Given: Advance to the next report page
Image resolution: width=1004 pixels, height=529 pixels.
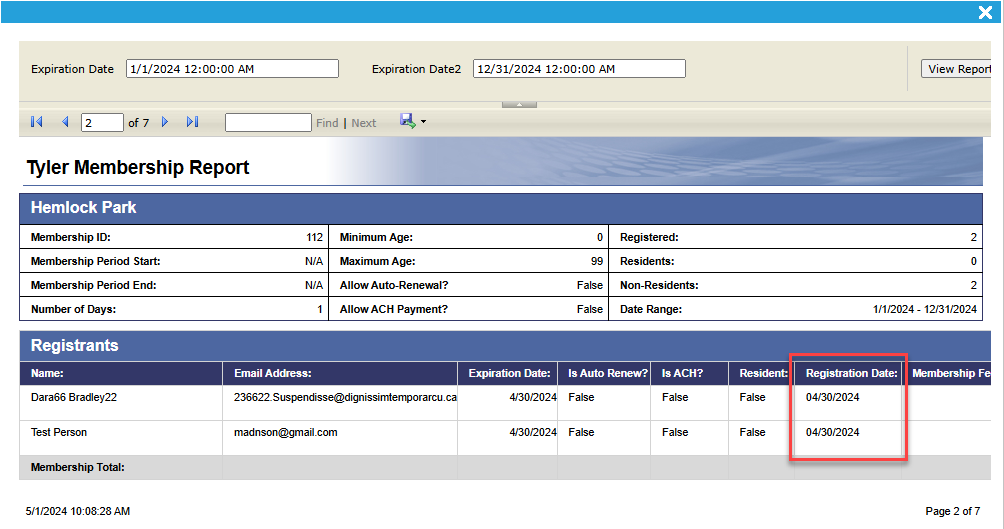Looking at the screenshot, I should [165, 122].
